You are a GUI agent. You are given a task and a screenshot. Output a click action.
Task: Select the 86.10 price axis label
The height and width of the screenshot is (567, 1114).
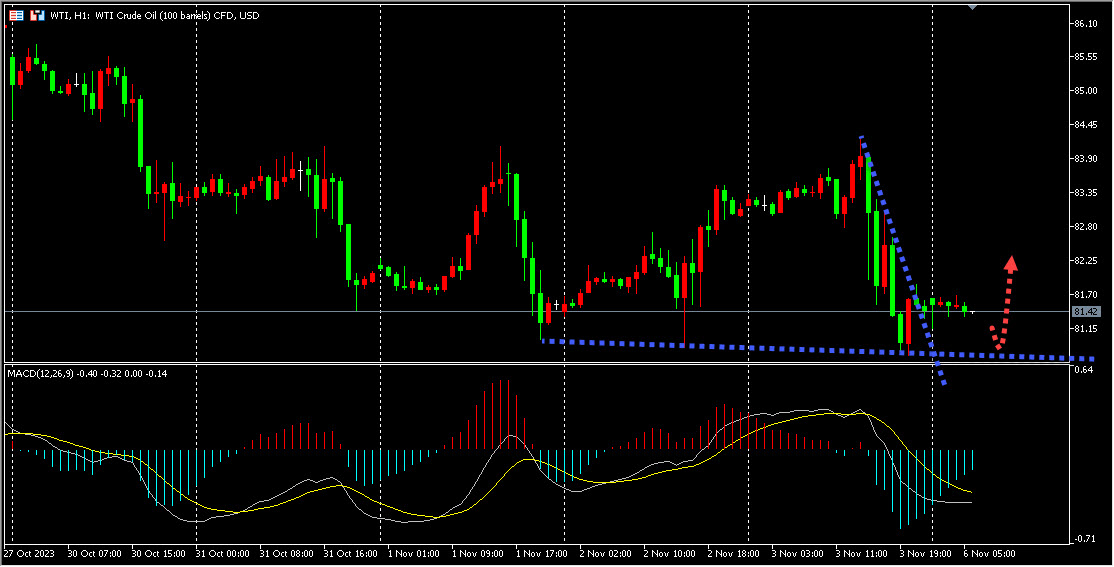click(1086, 23)
